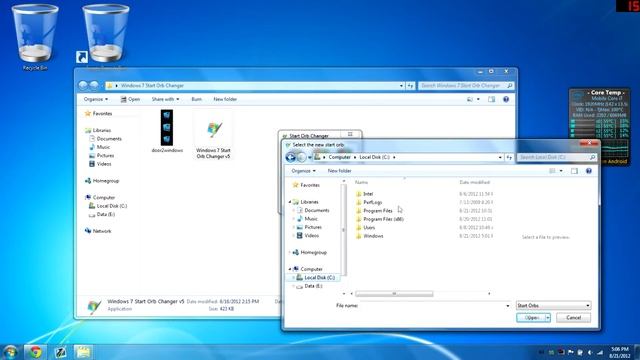Toggle preview pane in Explorer window toolbar
Image resolution: width=640 pixels, height=360 pixels.
(491, 99)
